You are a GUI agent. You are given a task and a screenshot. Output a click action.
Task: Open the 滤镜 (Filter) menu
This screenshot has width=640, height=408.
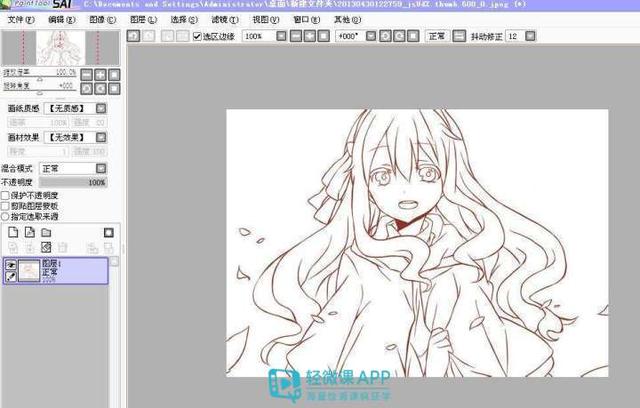[225, 20]
